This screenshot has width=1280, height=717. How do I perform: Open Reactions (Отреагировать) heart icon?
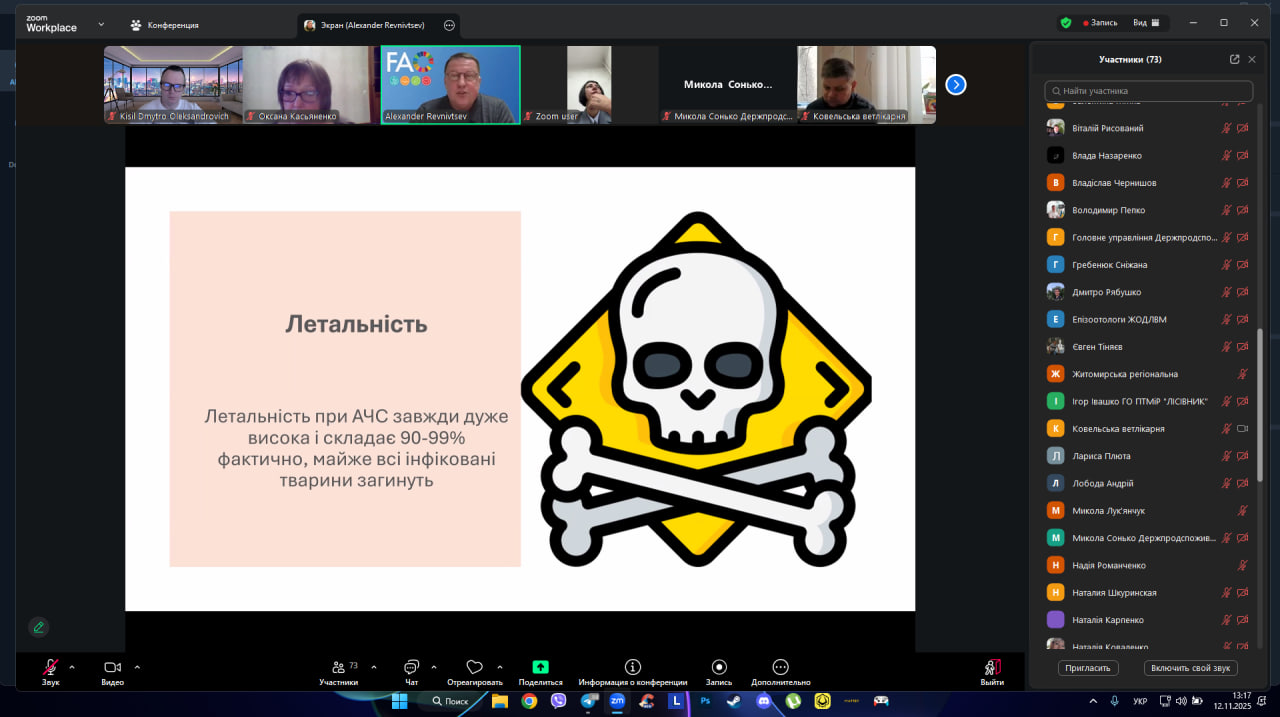(475, 668)
